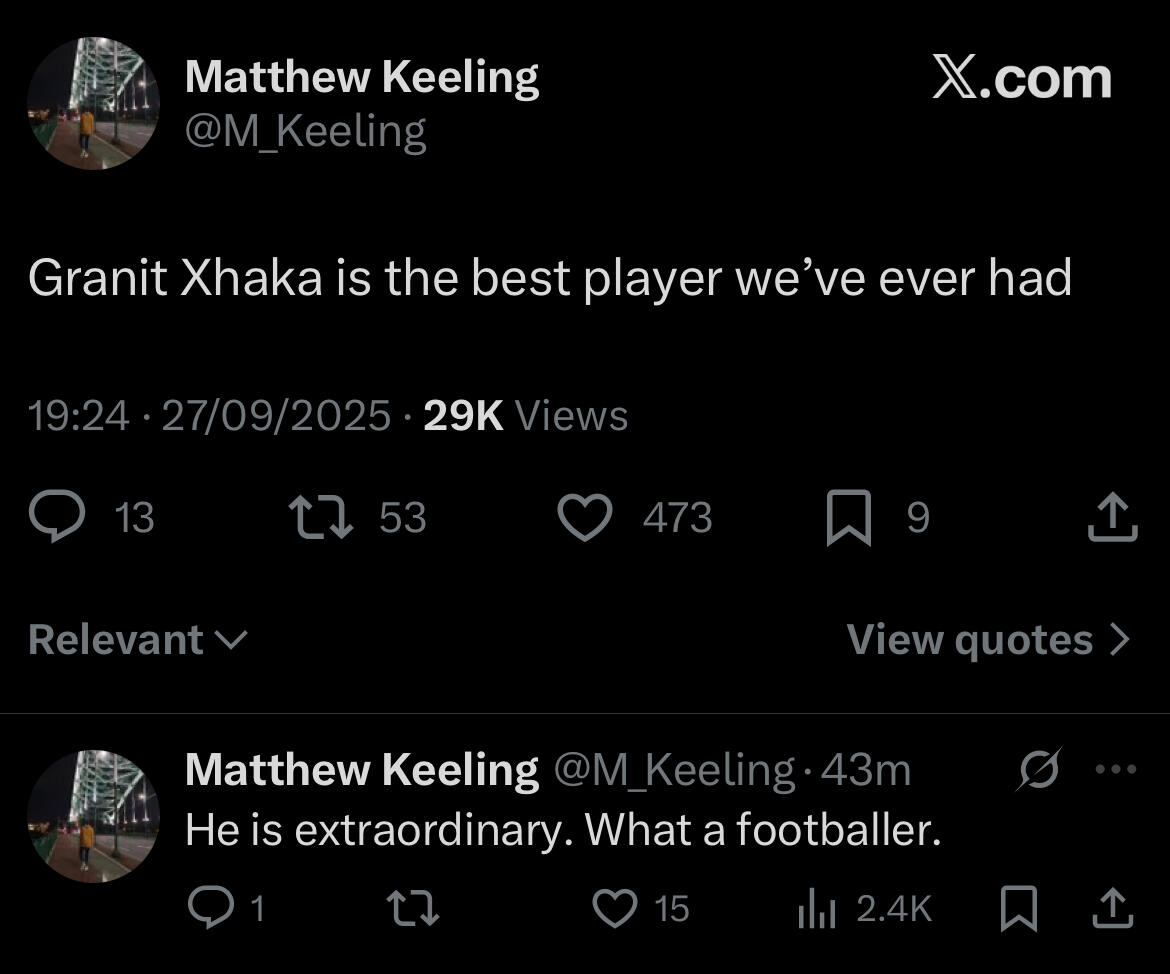Screen dimensions: 1170x974
Task: Click the Matthew Keeling name in header
Action: pyautogui.click(x=361, y=77)
